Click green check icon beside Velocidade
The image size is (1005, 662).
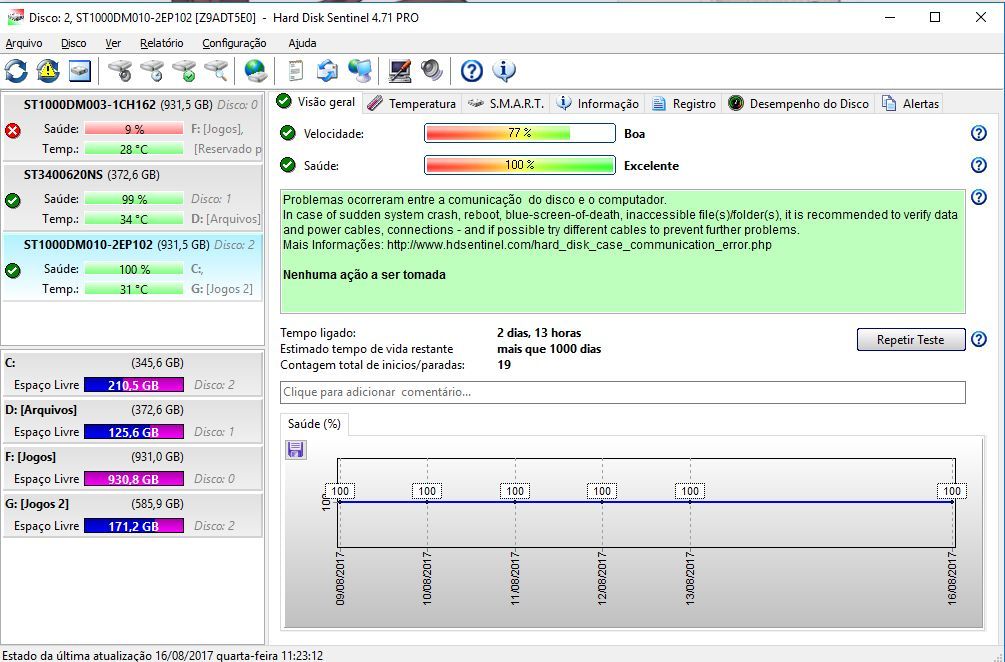288,133
